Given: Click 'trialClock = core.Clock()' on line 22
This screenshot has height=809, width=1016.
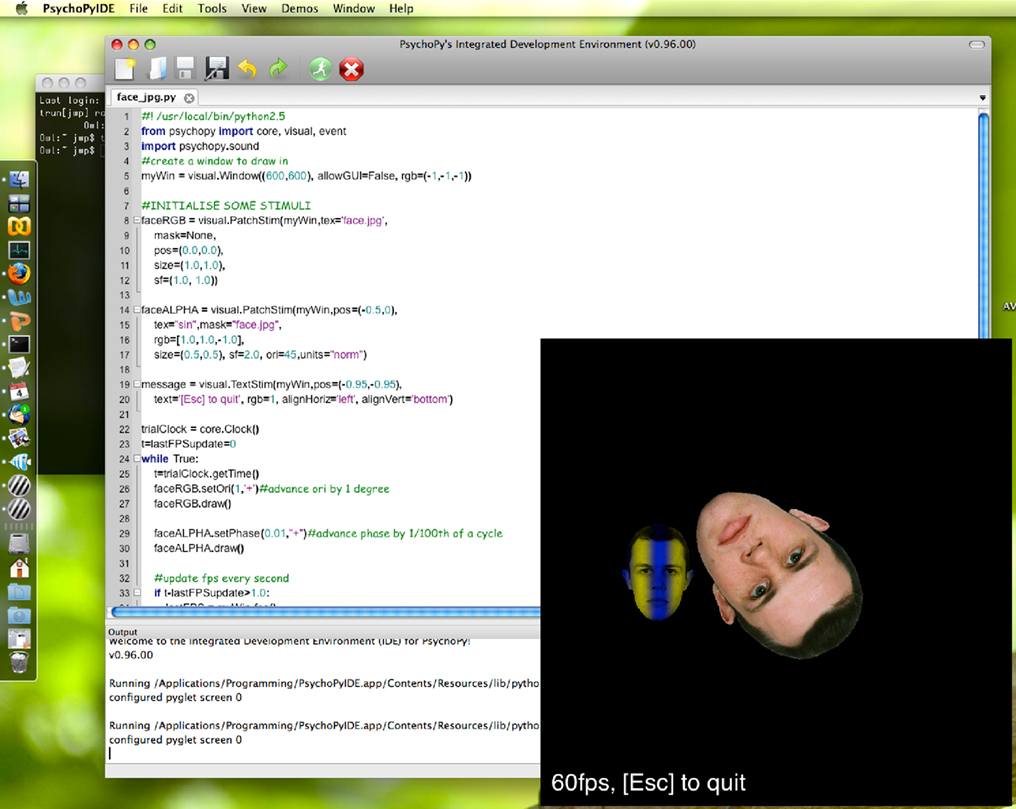Looking at the screenshot, I should point(200,429).
